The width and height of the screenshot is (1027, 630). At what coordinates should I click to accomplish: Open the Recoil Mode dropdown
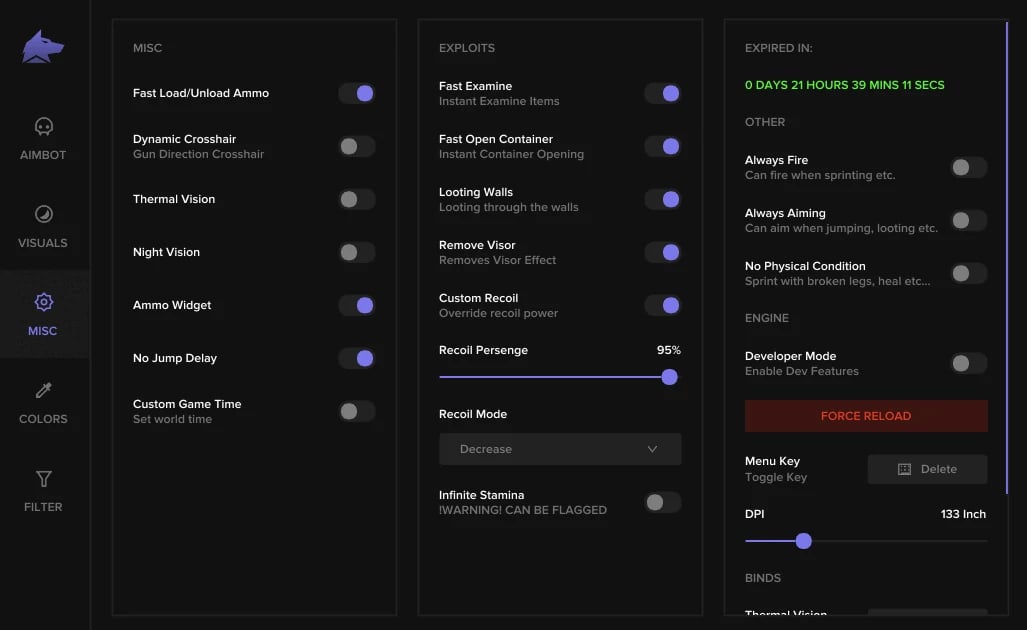click(x=560, y=449)
